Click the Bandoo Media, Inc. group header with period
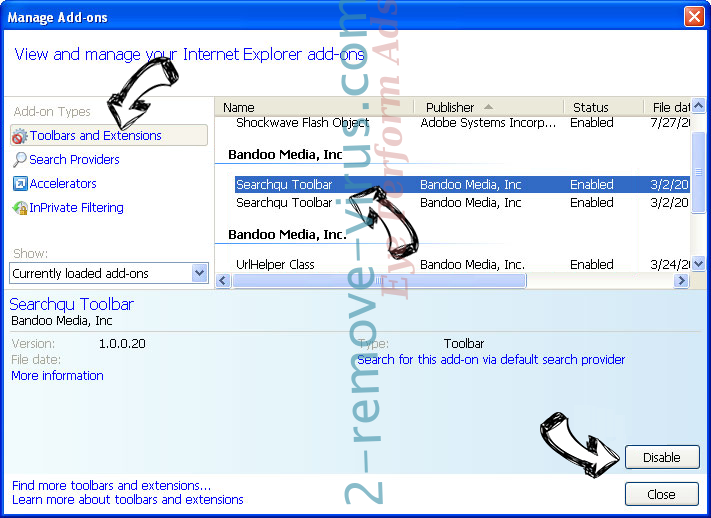 (287, 235)
